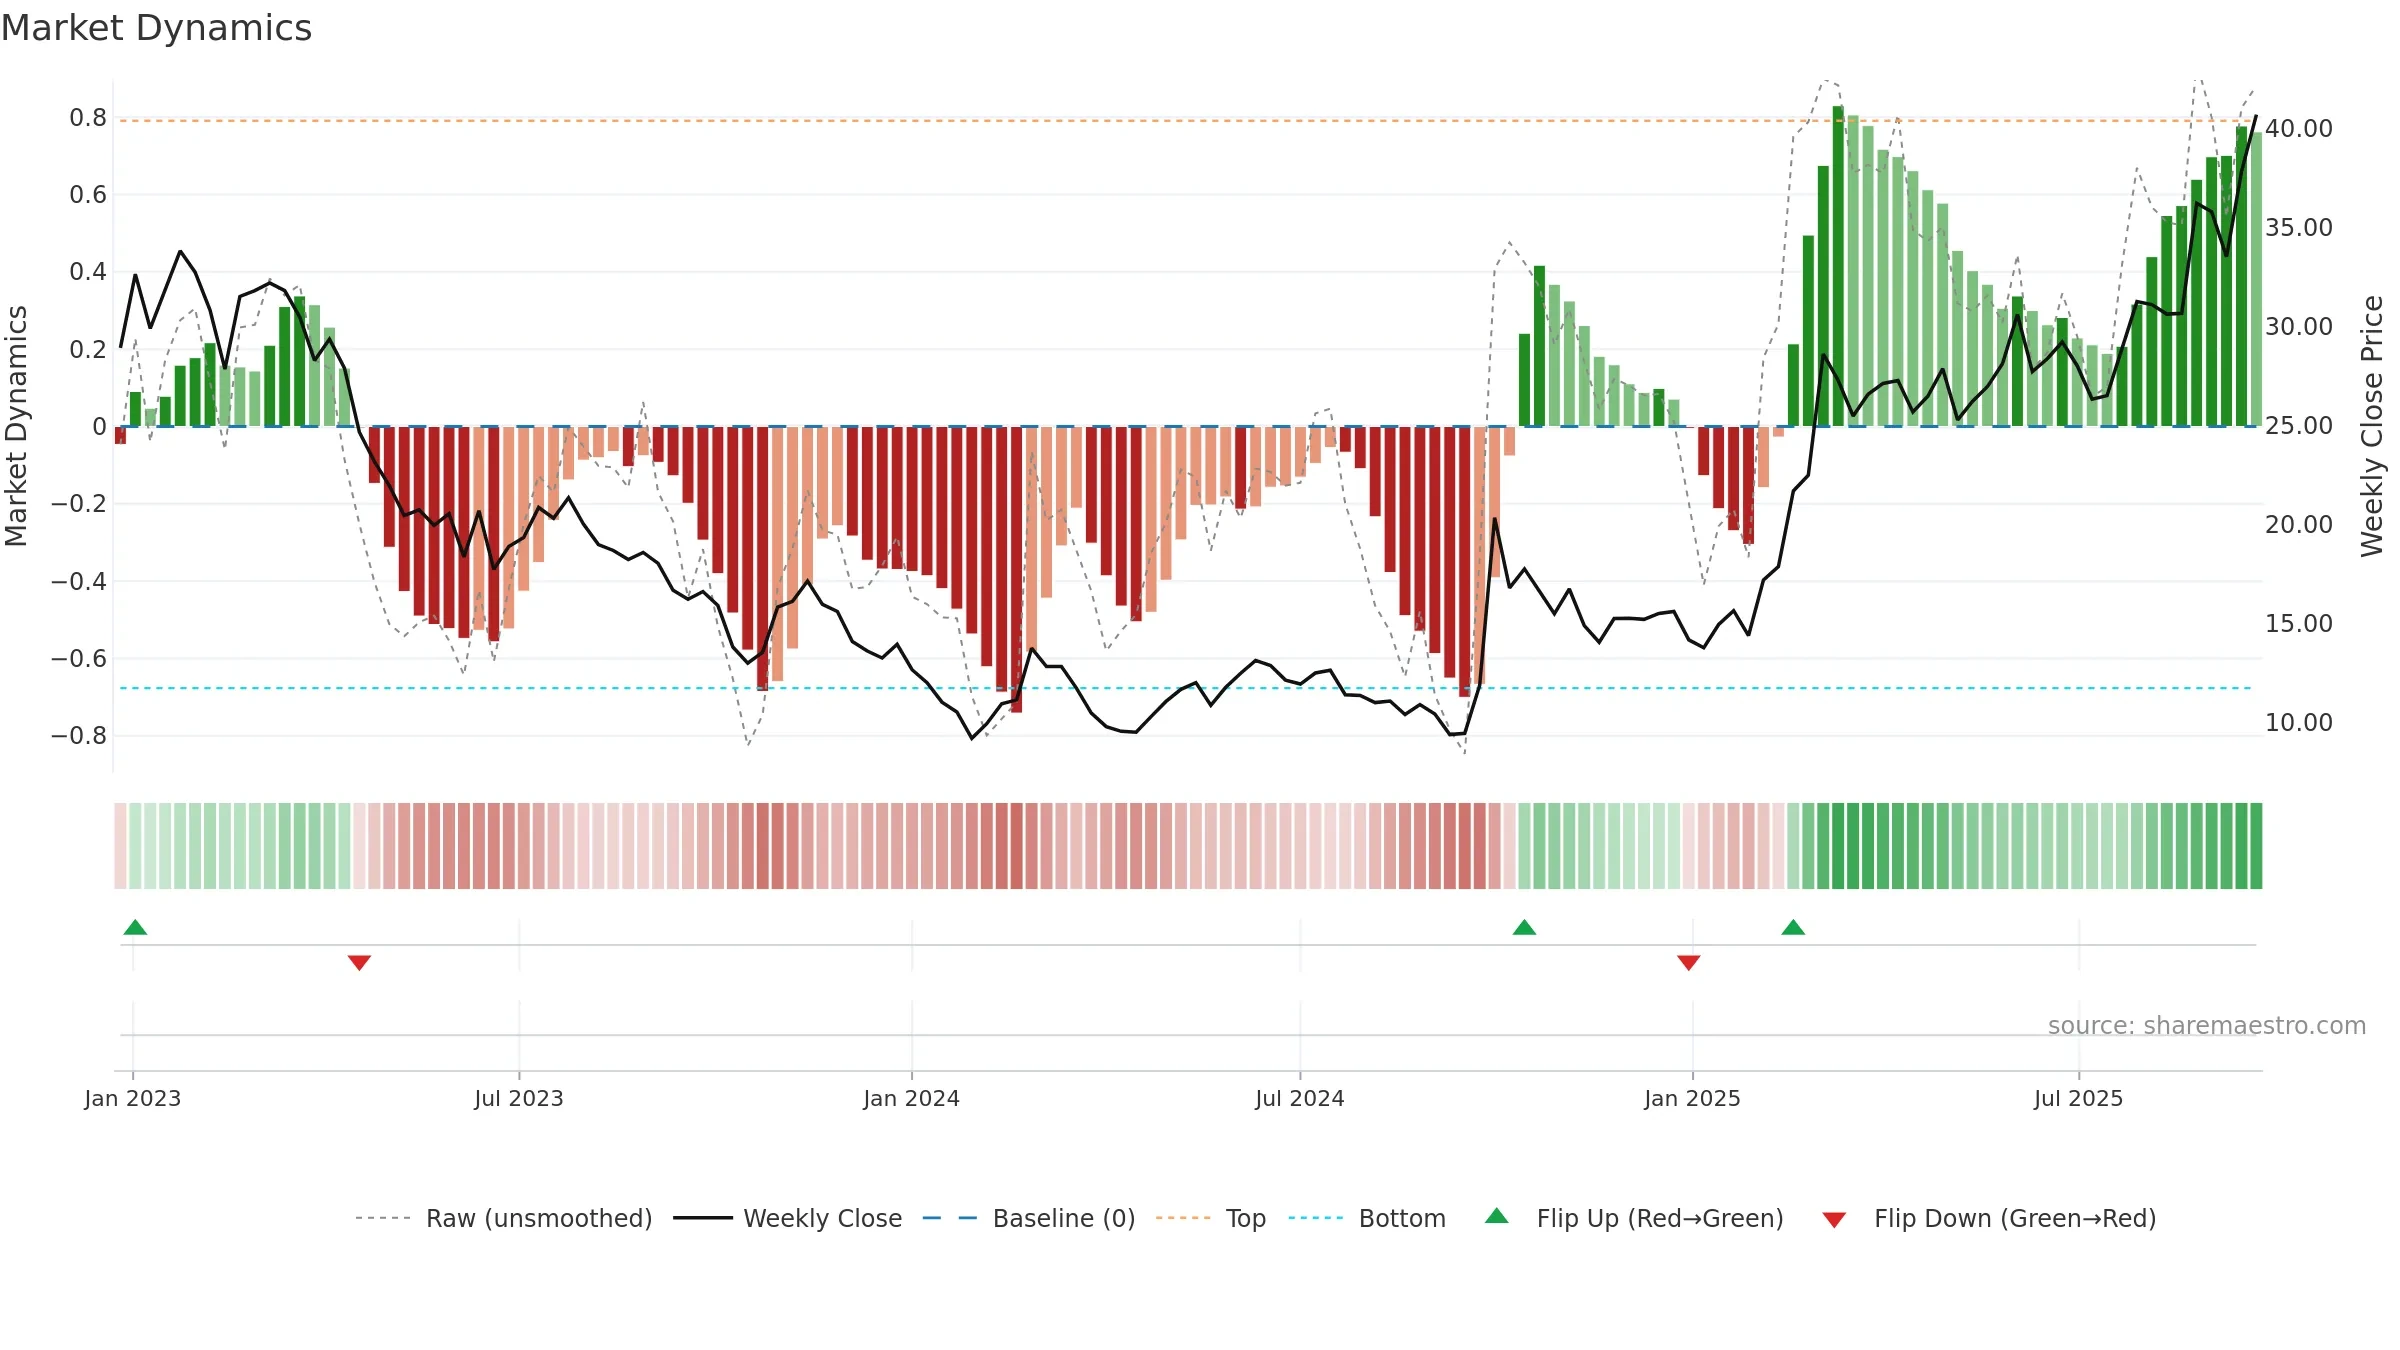The height and width of the screenshot is (1350, 2400).
Task: Click the last dark green heatmap strip cell
Action: (2256, 846)
